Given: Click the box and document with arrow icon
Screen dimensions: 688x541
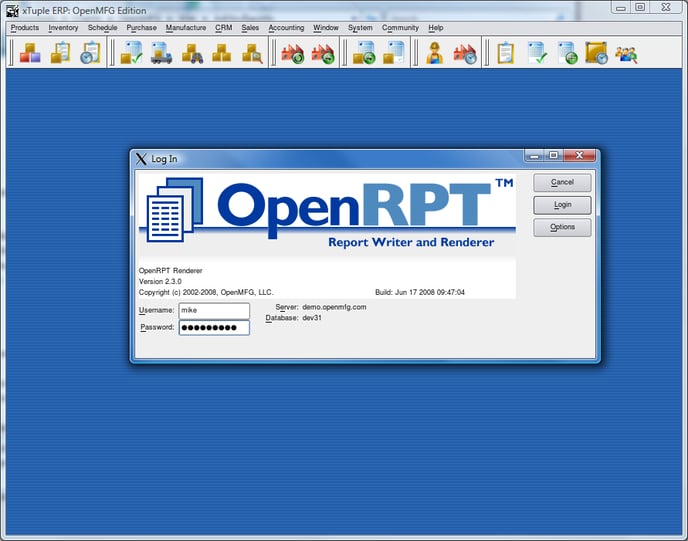Looking at the screenshot, I should (x=364, y=53).
